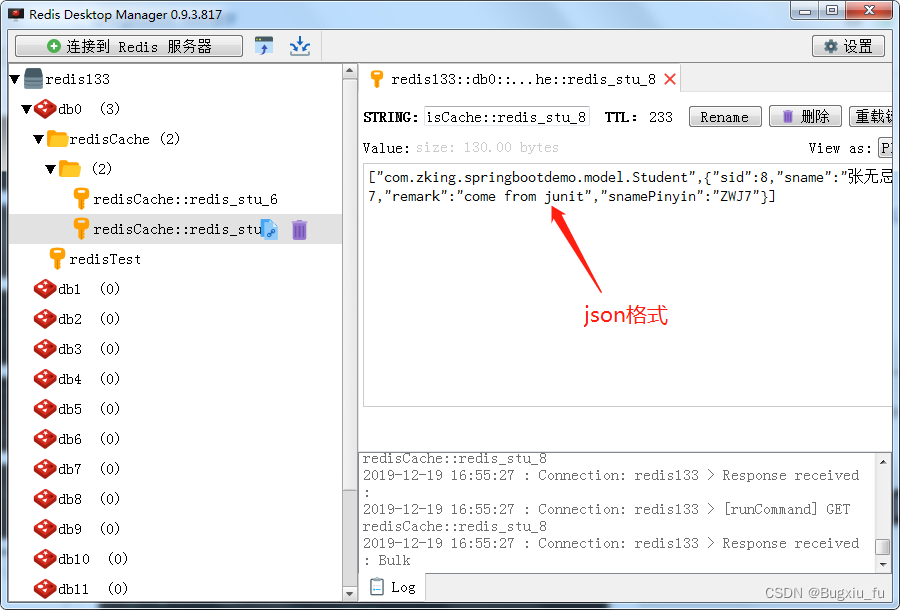This screenshot has width=900, height=610.
Task: Click the key name input field
Action: [507, 116]
